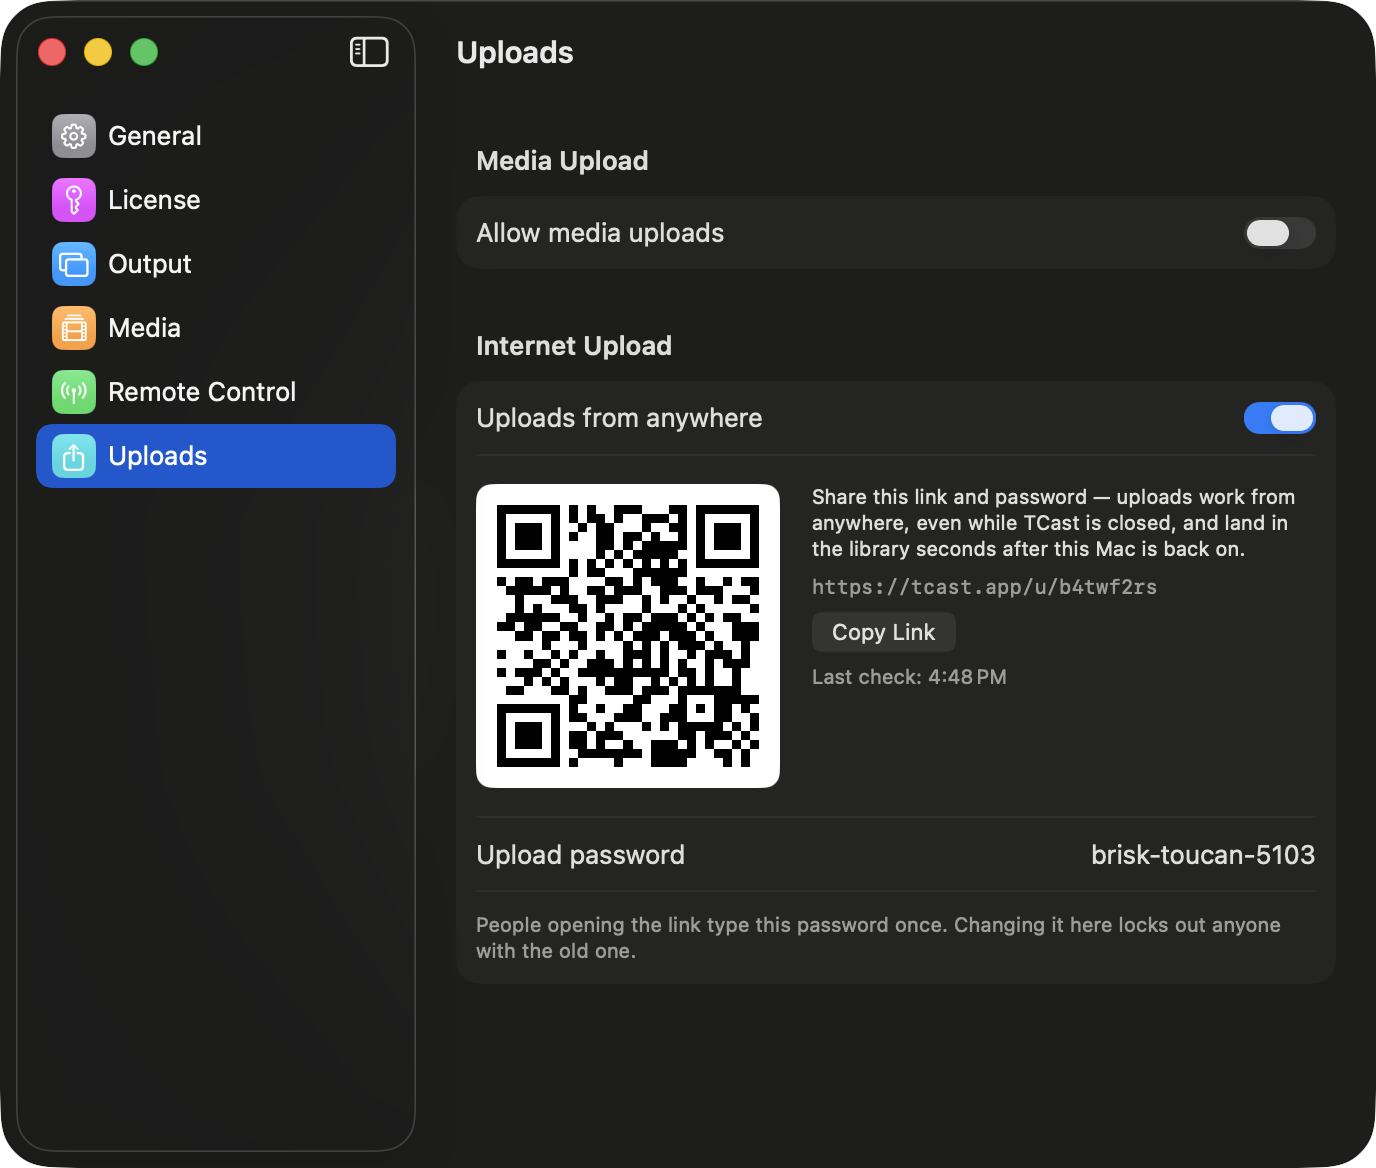This screenshot has width=1376, height=1168.
Task: Open the General settings section
Action: (x=216, y=136)
